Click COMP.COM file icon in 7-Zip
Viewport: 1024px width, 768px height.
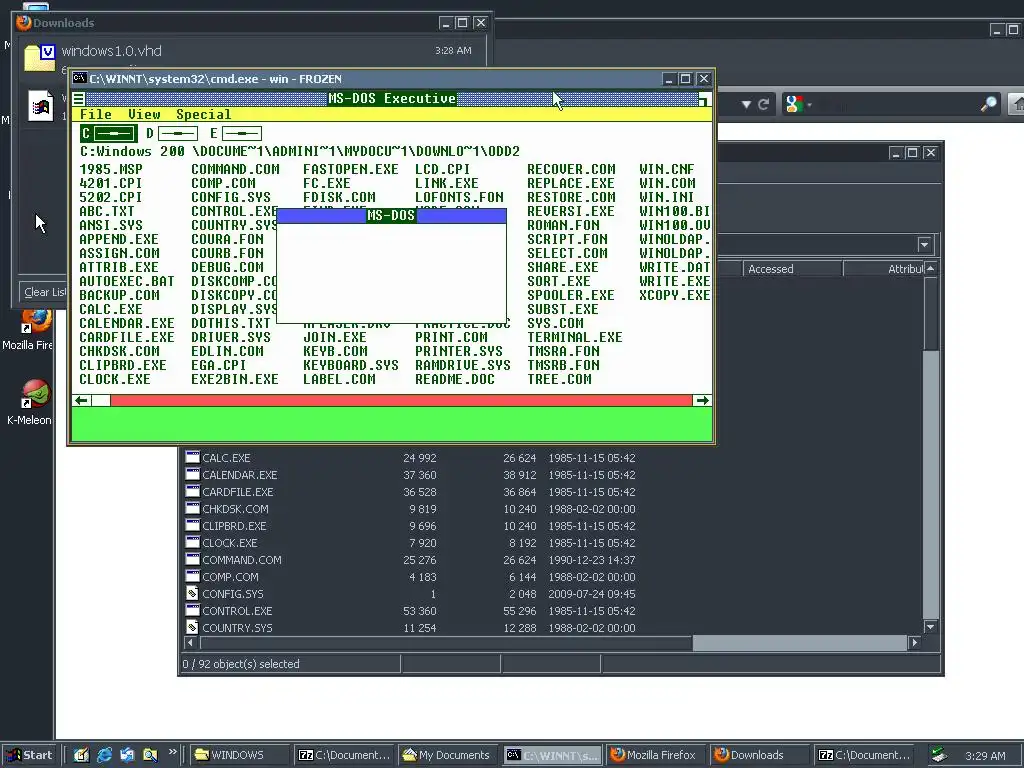(192, 576)
